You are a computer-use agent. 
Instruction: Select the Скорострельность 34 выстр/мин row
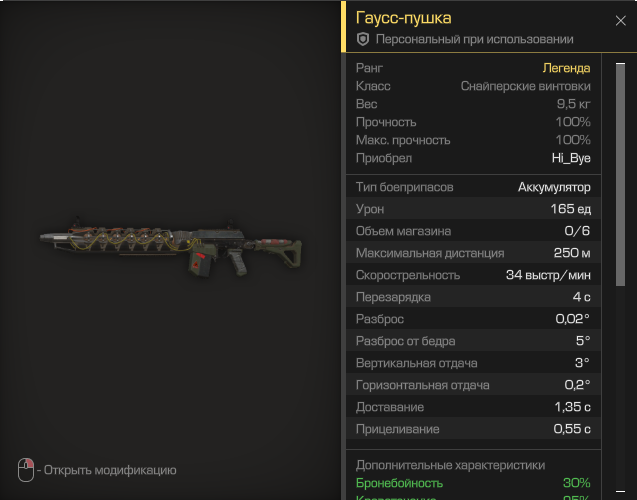pos(473,275)
